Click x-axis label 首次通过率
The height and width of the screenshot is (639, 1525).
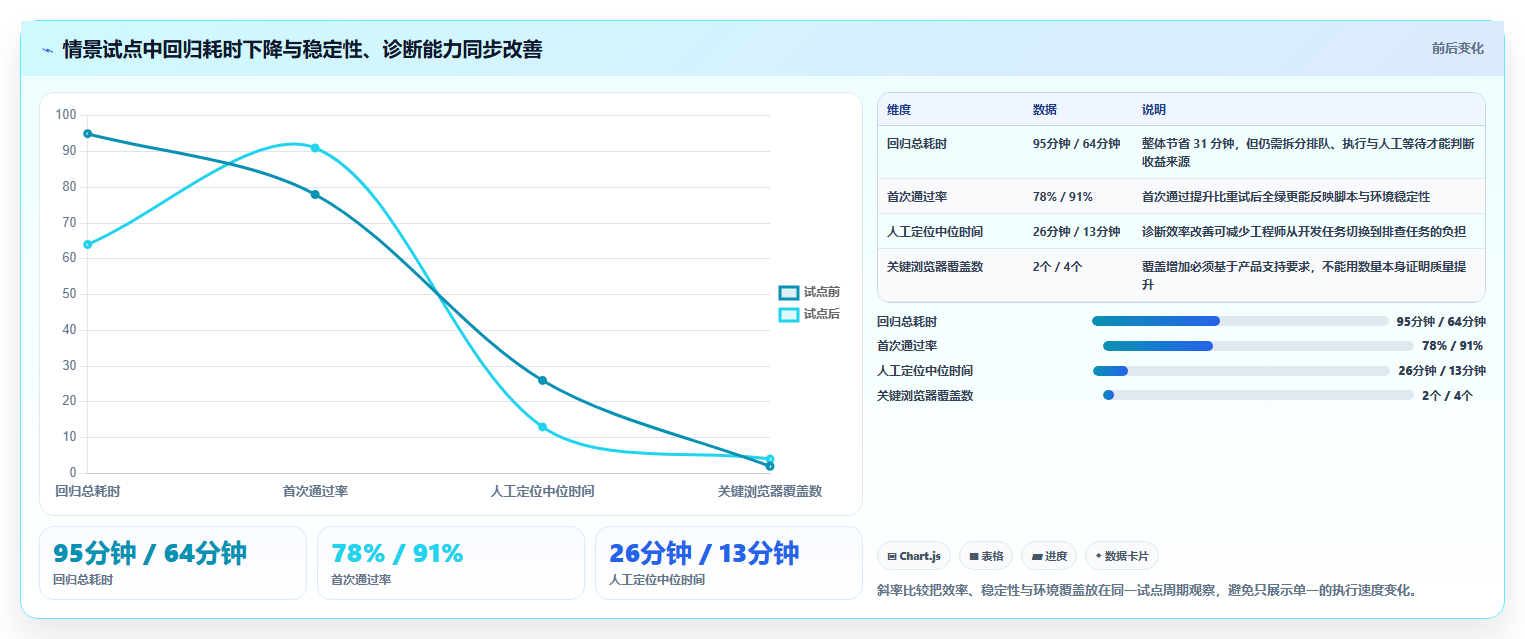click(x=315, y=491)
